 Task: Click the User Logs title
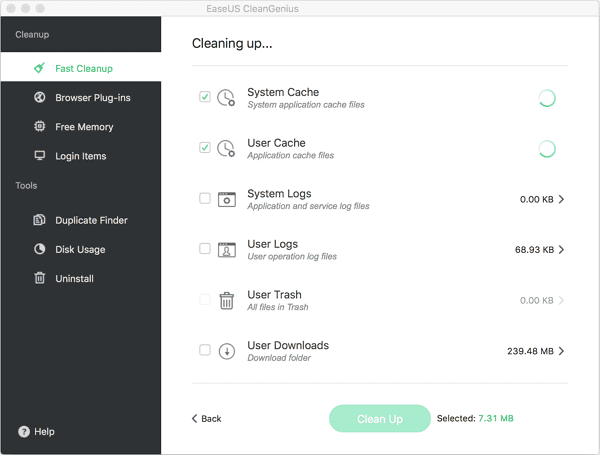272,244
